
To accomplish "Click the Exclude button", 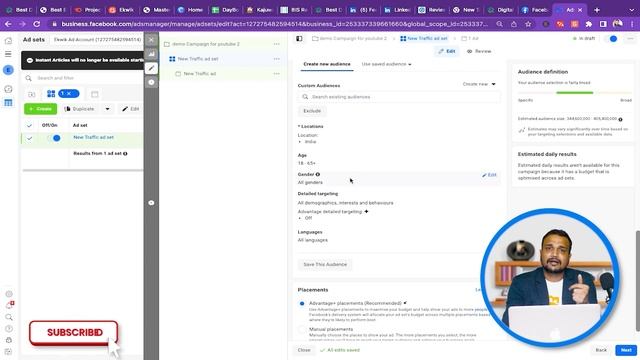I will (x=312, y=111).
